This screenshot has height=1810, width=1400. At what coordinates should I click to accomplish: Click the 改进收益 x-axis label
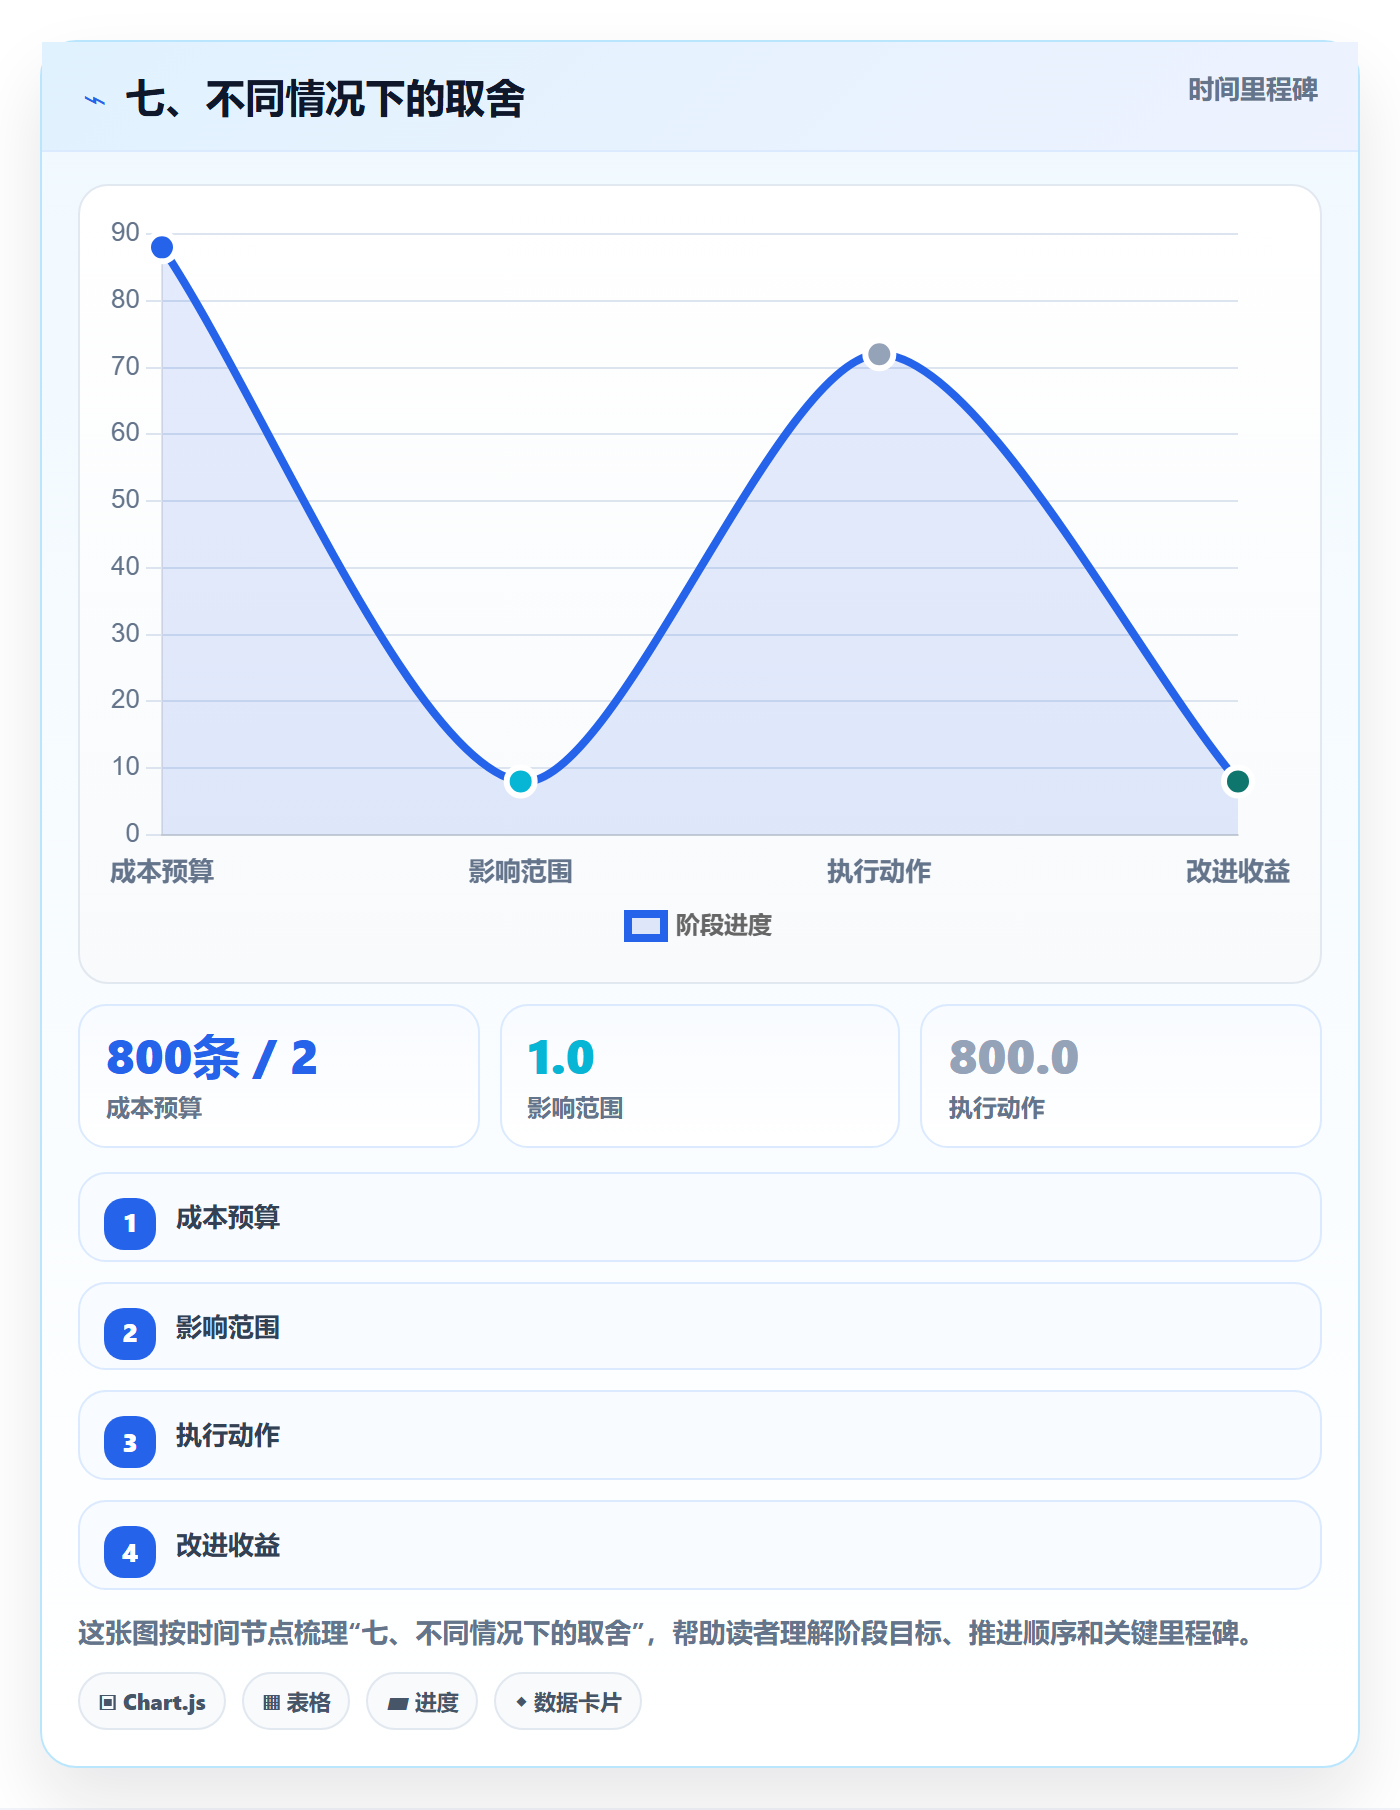[x=1237, y=872]
